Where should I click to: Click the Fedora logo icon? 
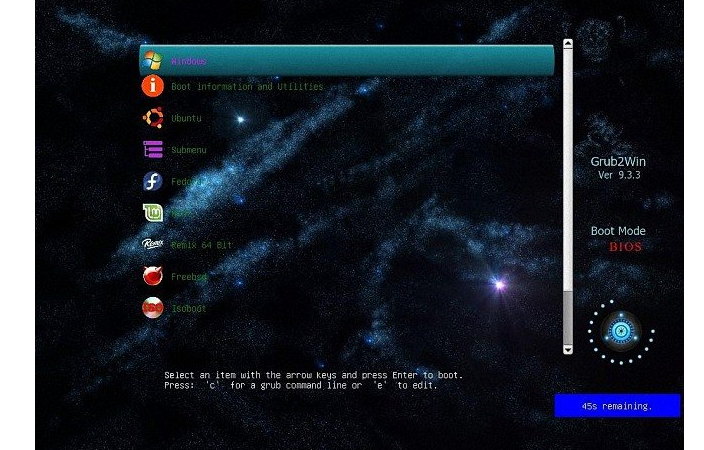pos(153,181)
